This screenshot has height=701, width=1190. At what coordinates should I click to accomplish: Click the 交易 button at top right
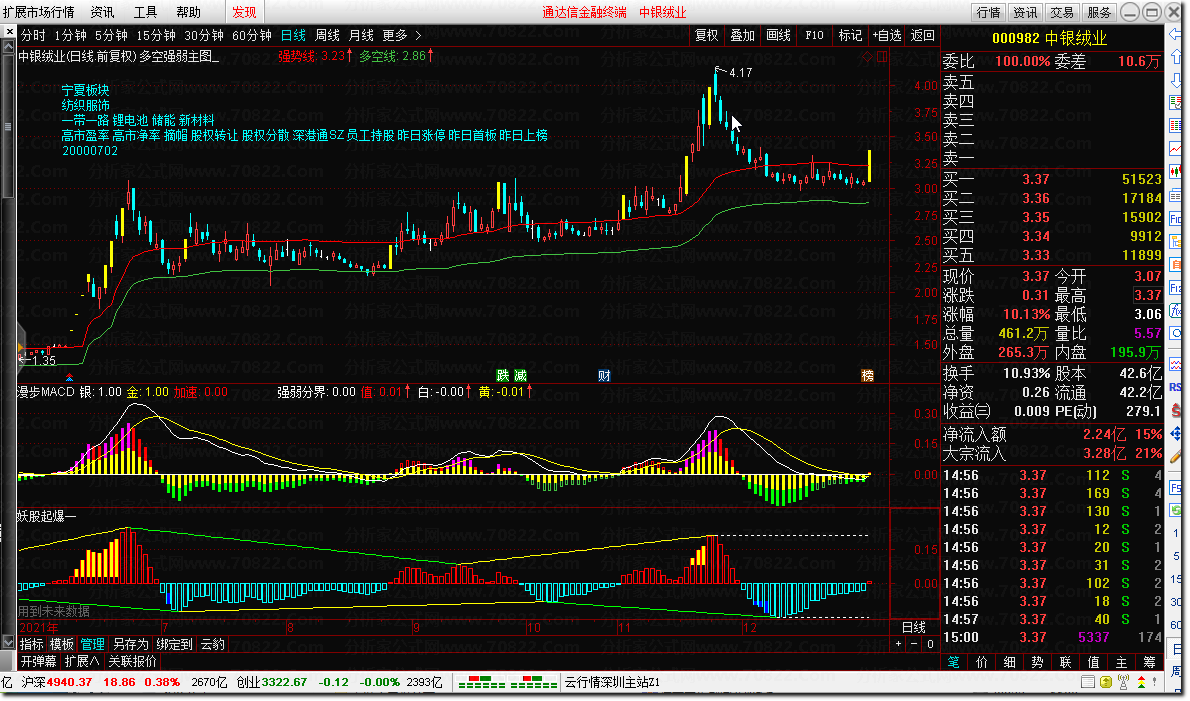(1062, 12)
